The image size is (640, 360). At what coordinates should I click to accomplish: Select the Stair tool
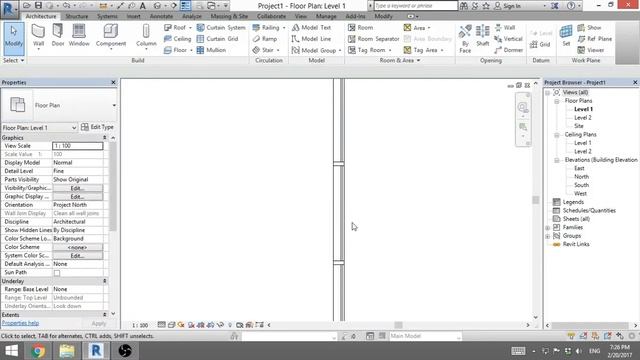tap(265, 50)
